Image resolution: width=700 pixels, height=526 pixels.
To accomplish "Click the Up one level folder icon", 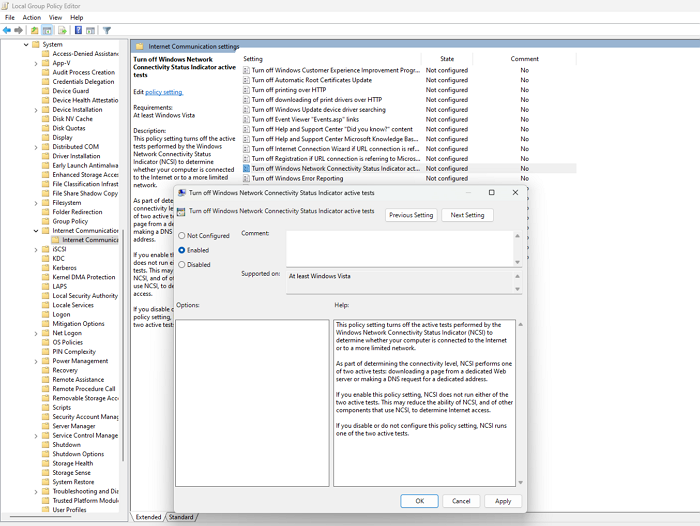I will (x=34, y=30).
